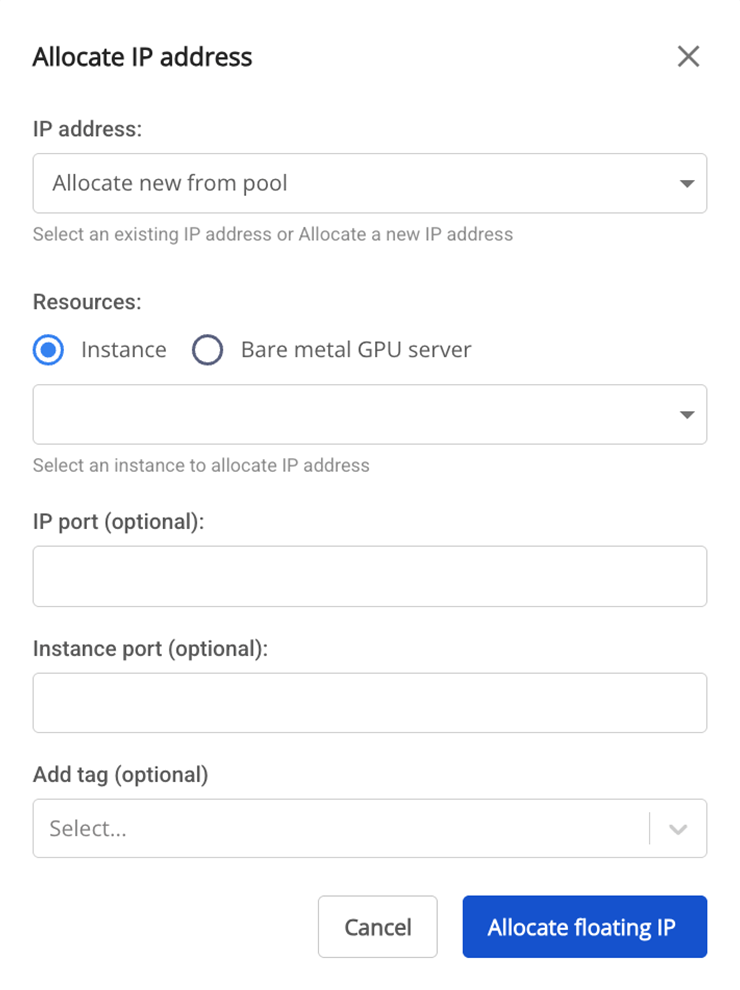Focus the IP port input field

[x=369, y=576]
